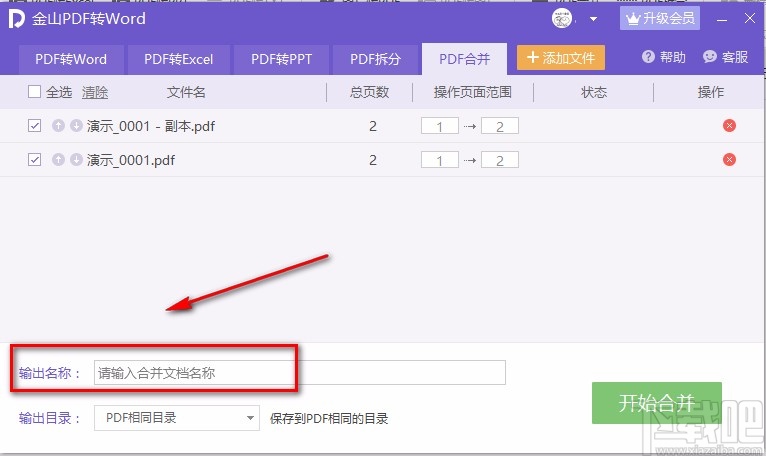Click the 清除 clear link
The height and width of the screenshot is (456, 766).
coord(95,92)
